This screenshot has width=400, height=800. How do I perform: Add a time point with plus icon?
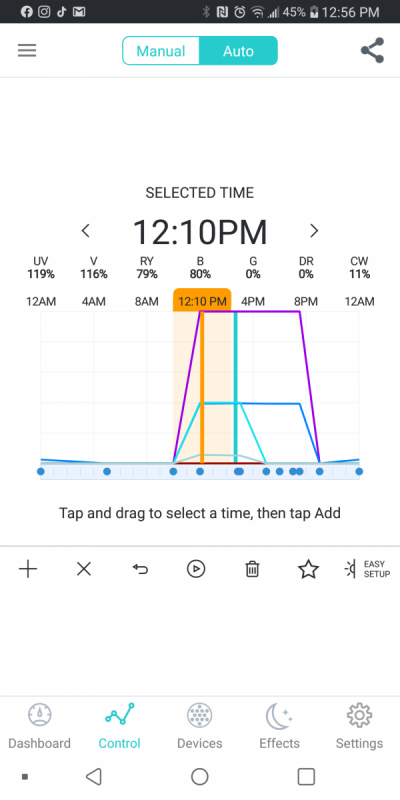coord(28,569)
